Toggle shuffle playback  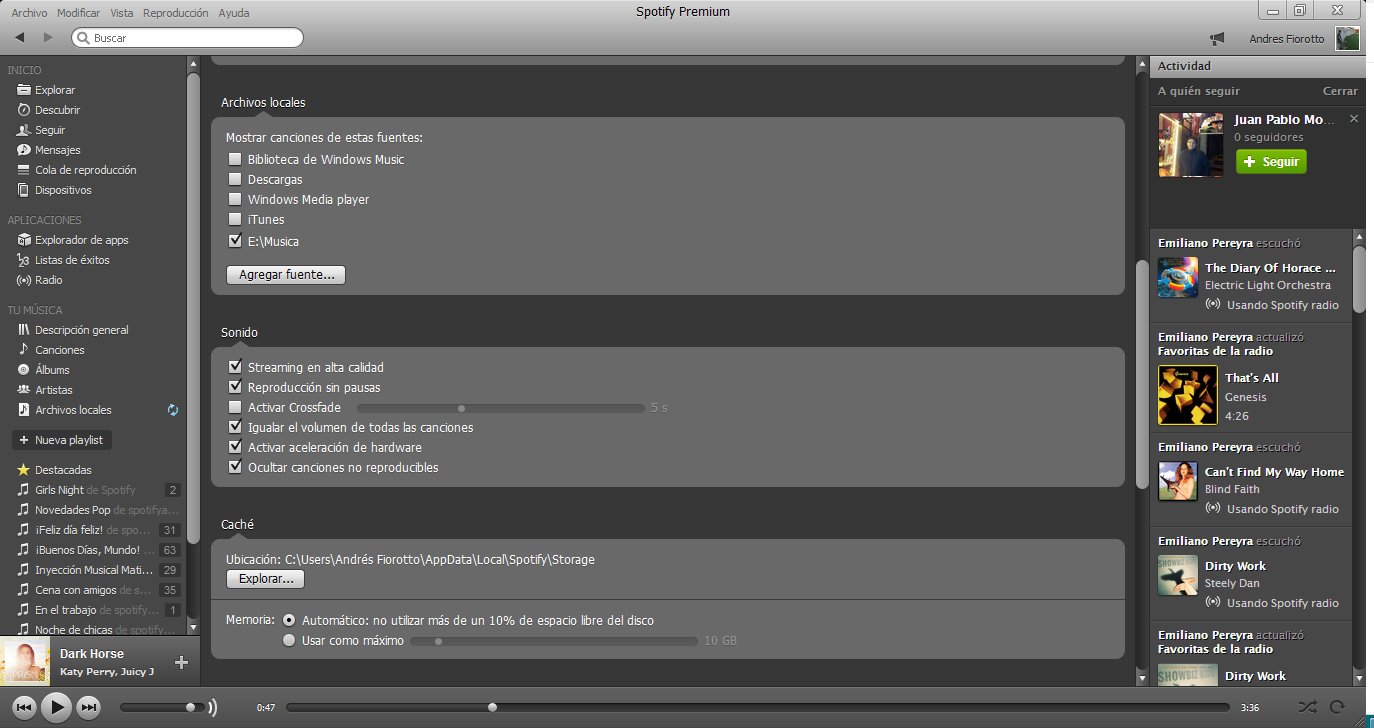(1306, 707)
